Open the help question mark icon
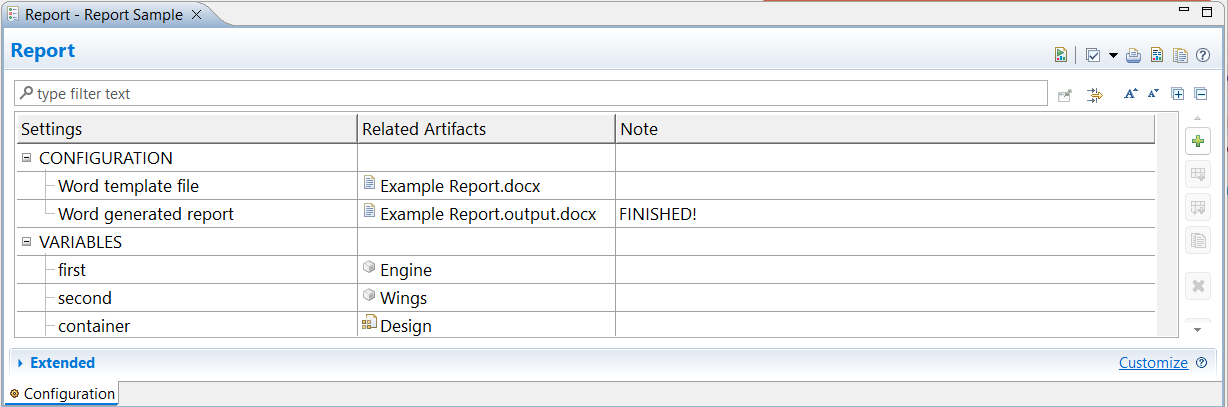This screenshot has width=1228, height=407. tap(1203, 55)
